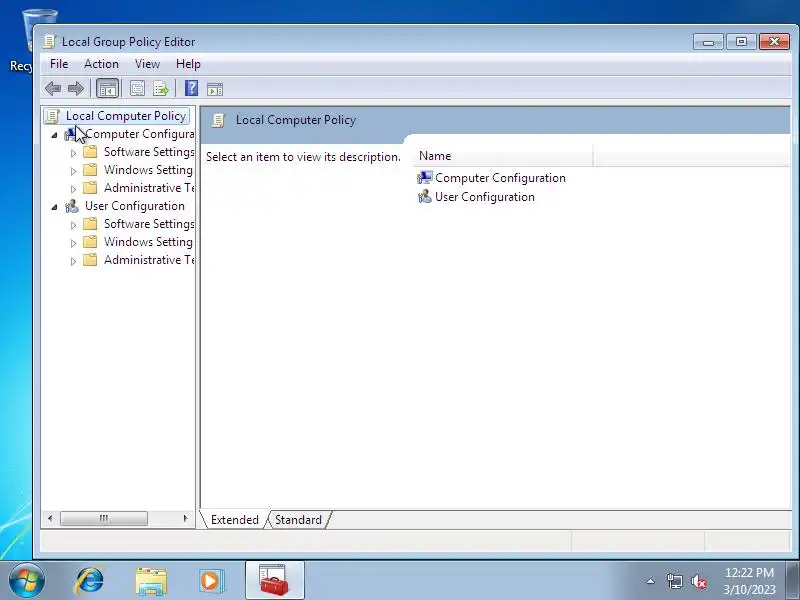This screenshot has width=800, height=600.
Task: Click the muted volume tray icon
Action: pos(698,581)
